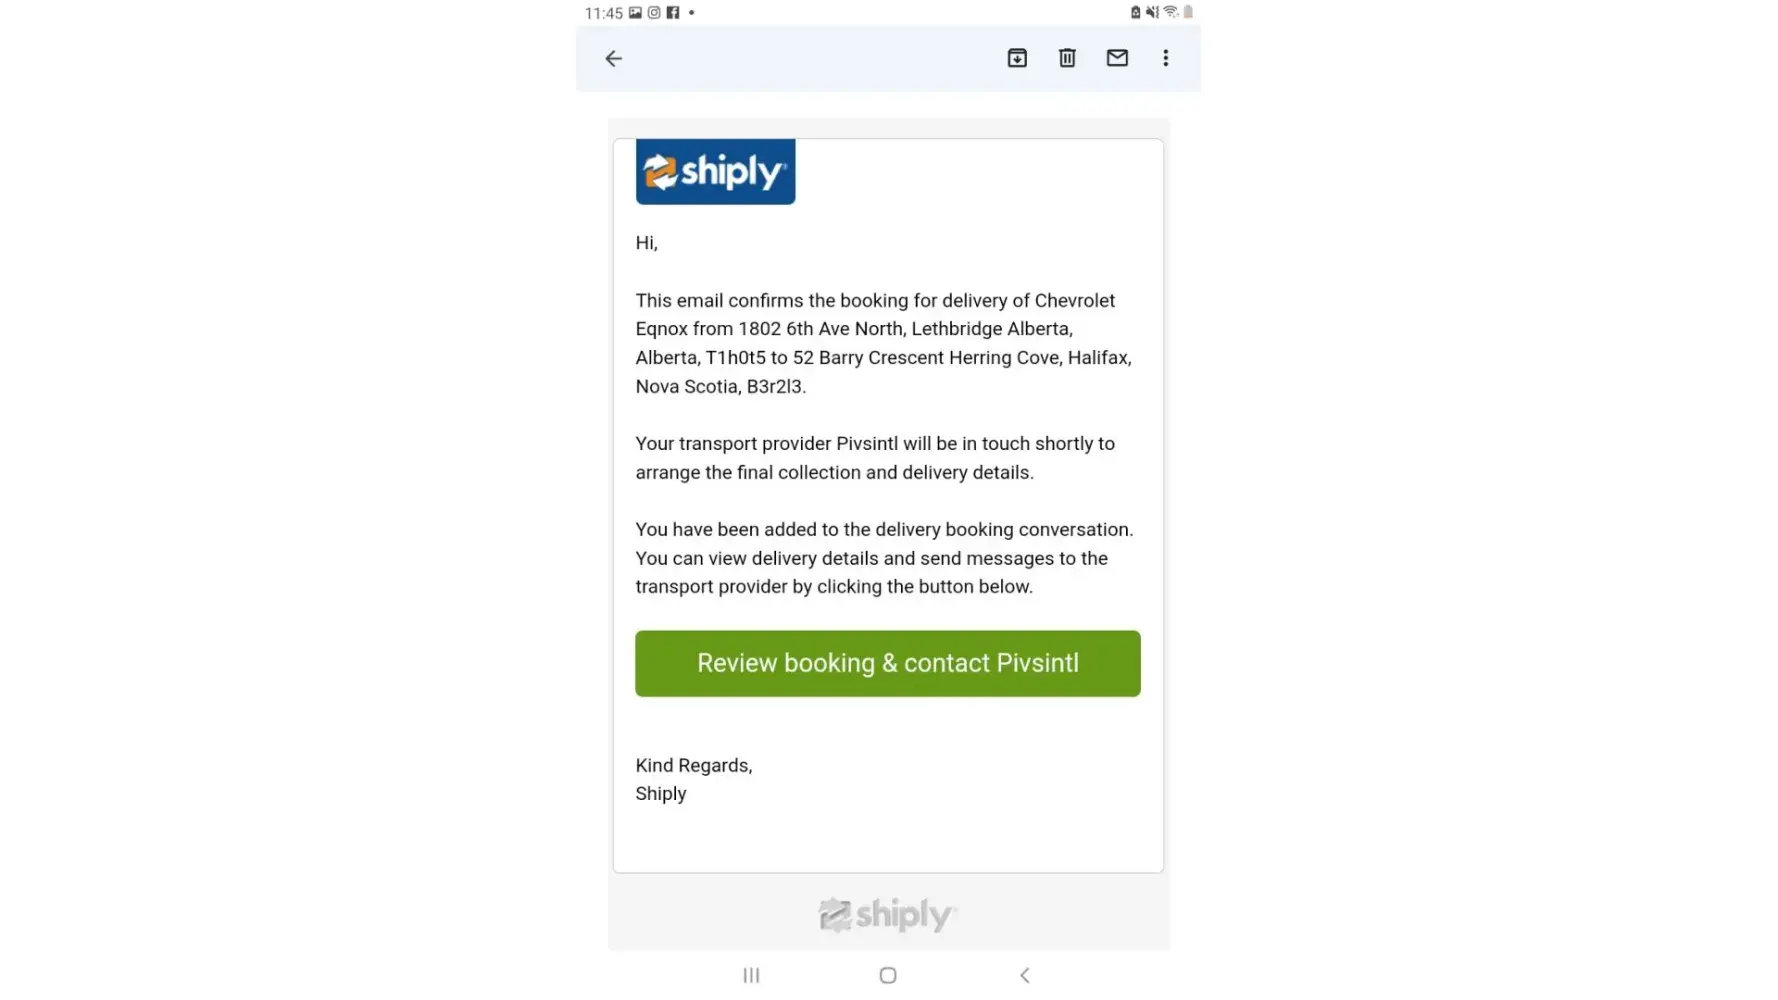Tap the grey Shiply footer logo

tap(887, 914)
